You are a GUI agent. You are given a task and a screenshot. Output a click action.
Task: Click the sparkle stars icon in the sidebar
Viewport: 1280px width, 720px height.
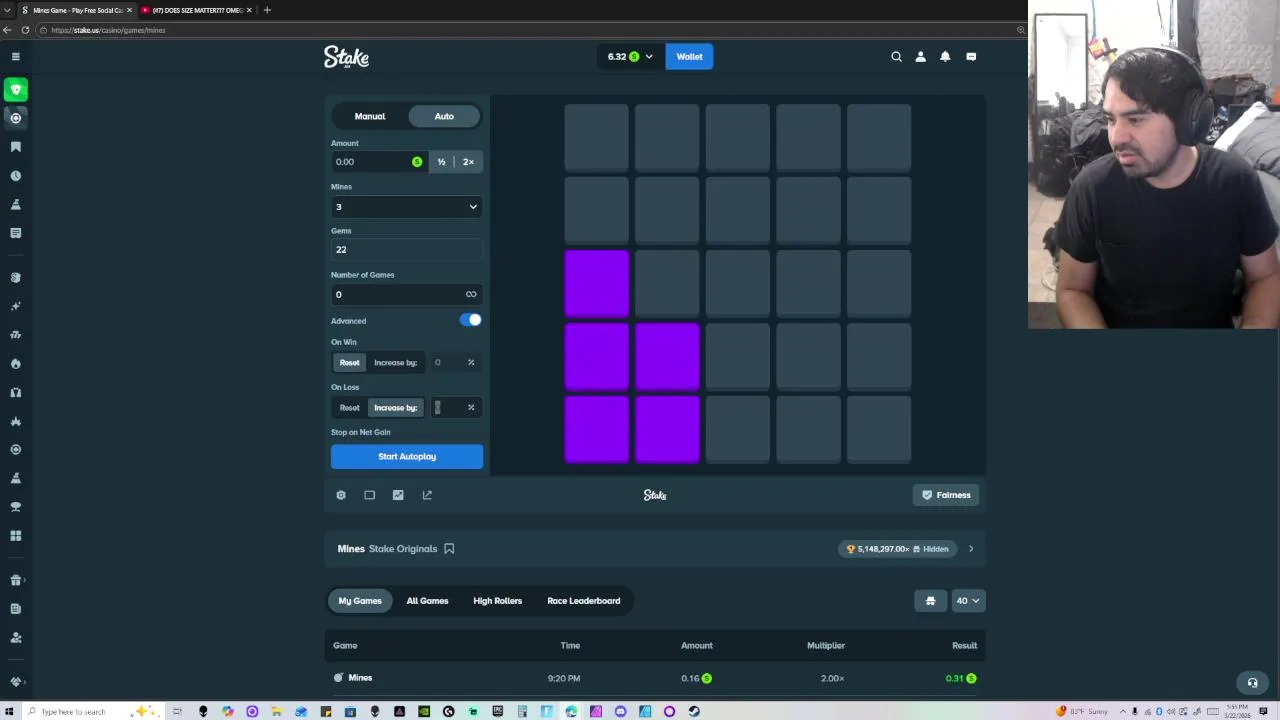click(15, 306)
